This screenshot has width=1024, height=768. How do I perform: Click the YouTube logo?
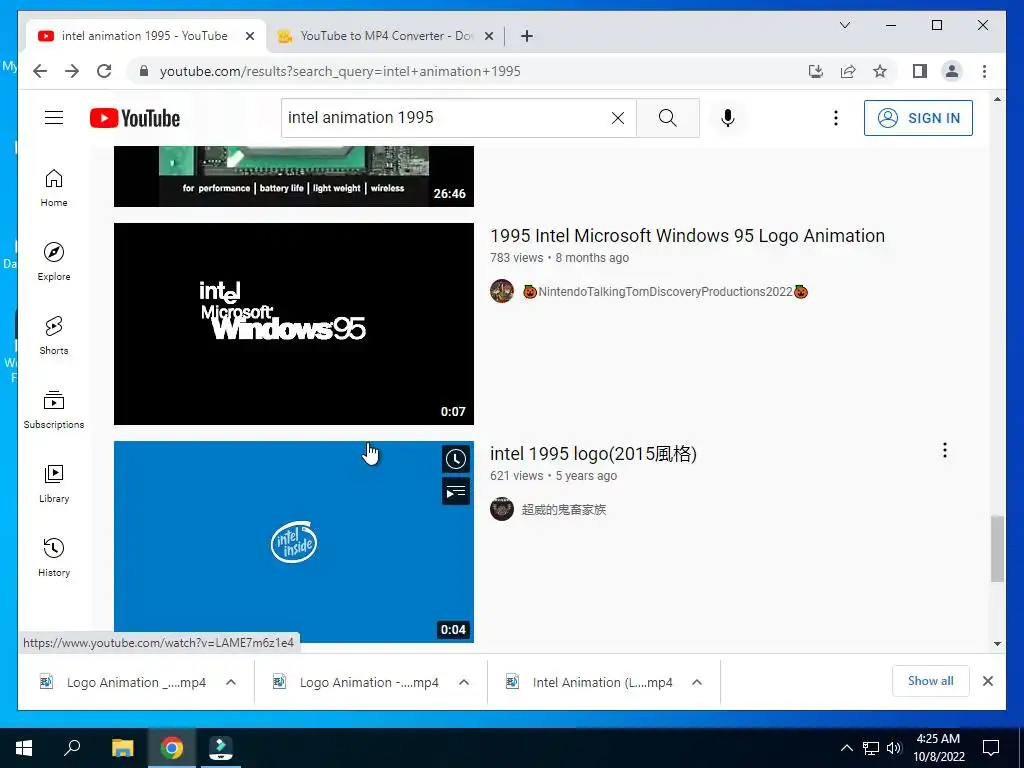click(x=135, y=118)
